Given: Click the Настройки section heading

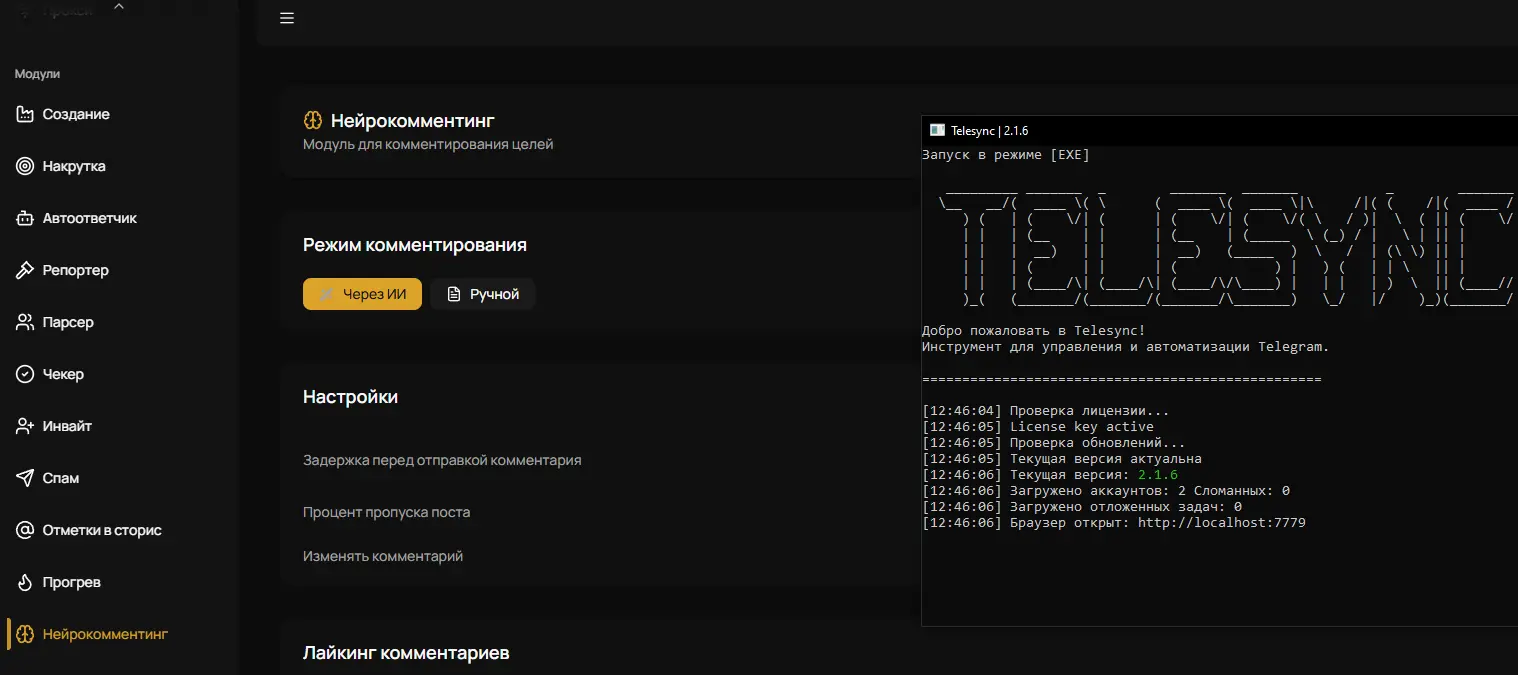Looking at the screenshot, I should [x=350, y=397].
